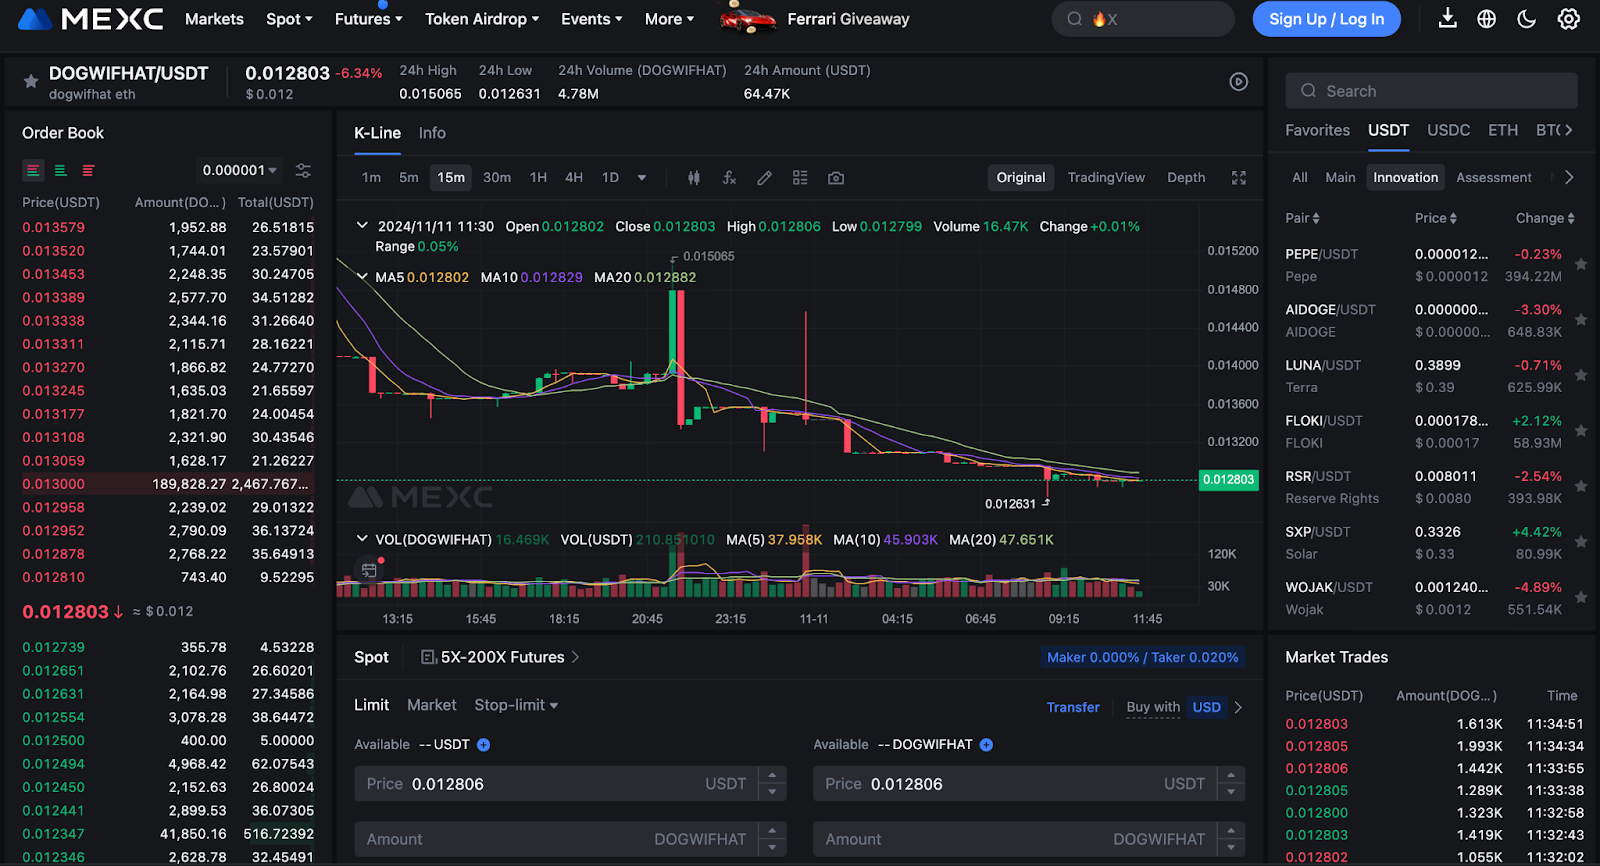Open Markets page link

[214, 19]
